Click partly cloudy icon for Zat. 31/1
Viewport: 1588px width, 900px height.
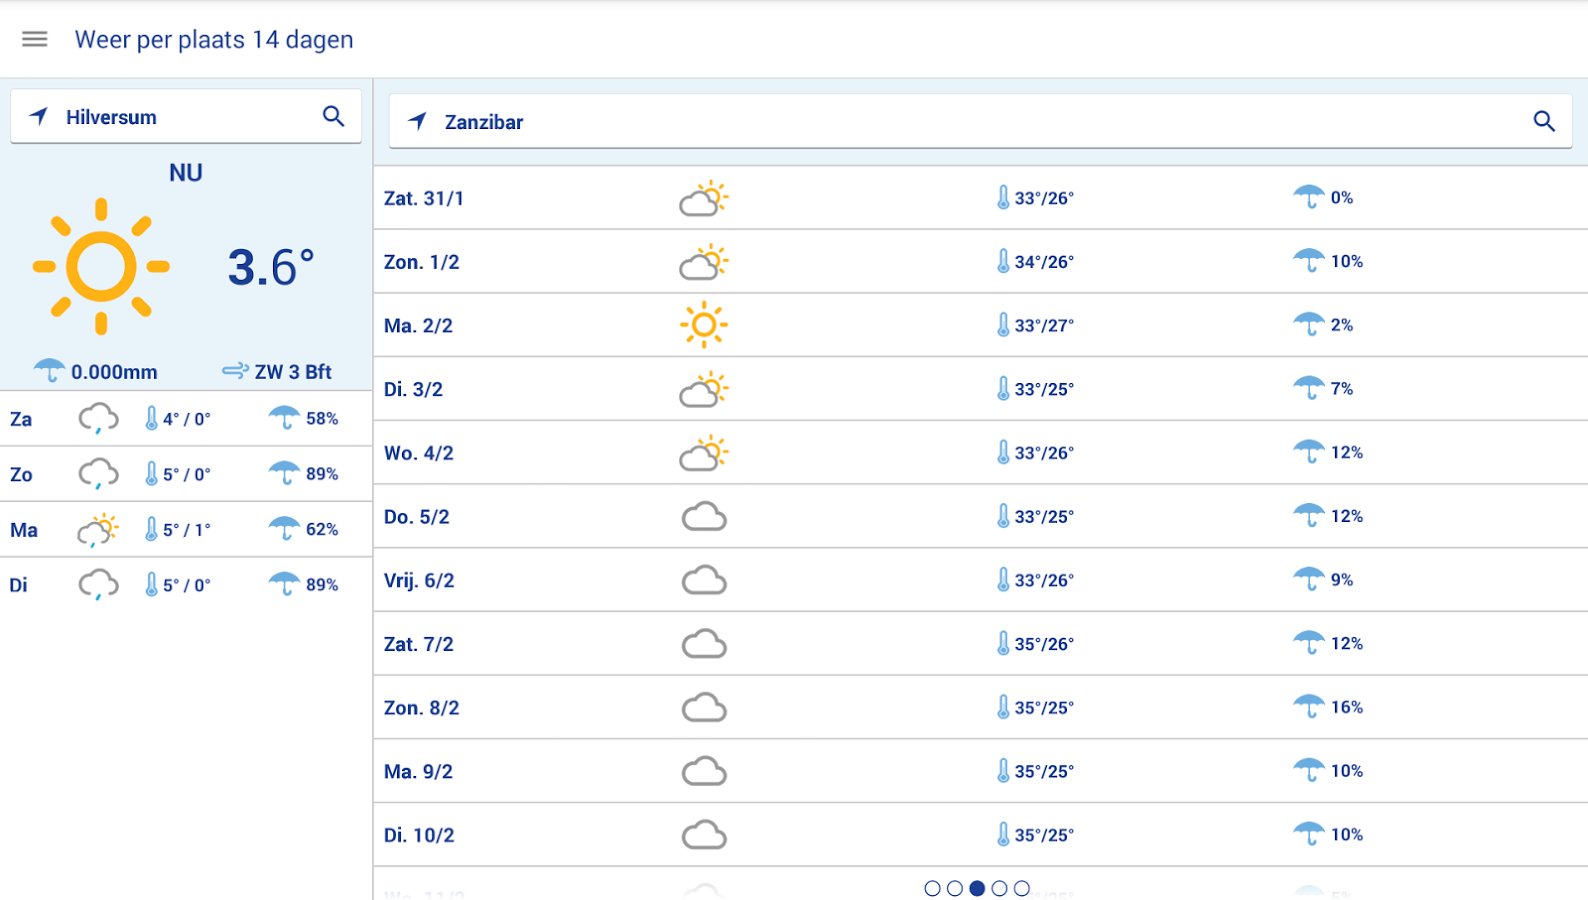[704, 198]
